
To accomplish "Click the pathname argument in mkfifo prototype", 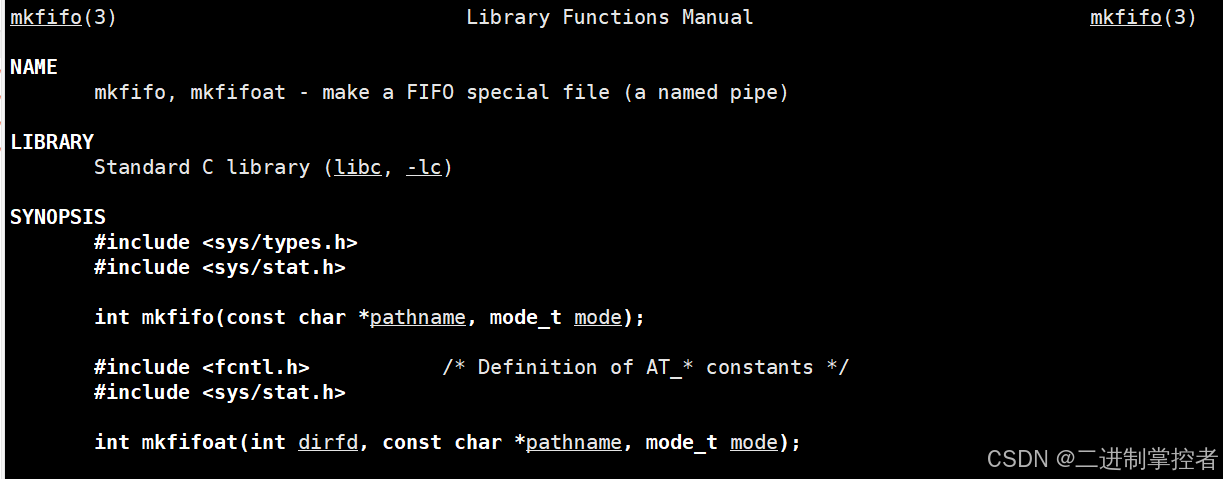I will [417, 317].
